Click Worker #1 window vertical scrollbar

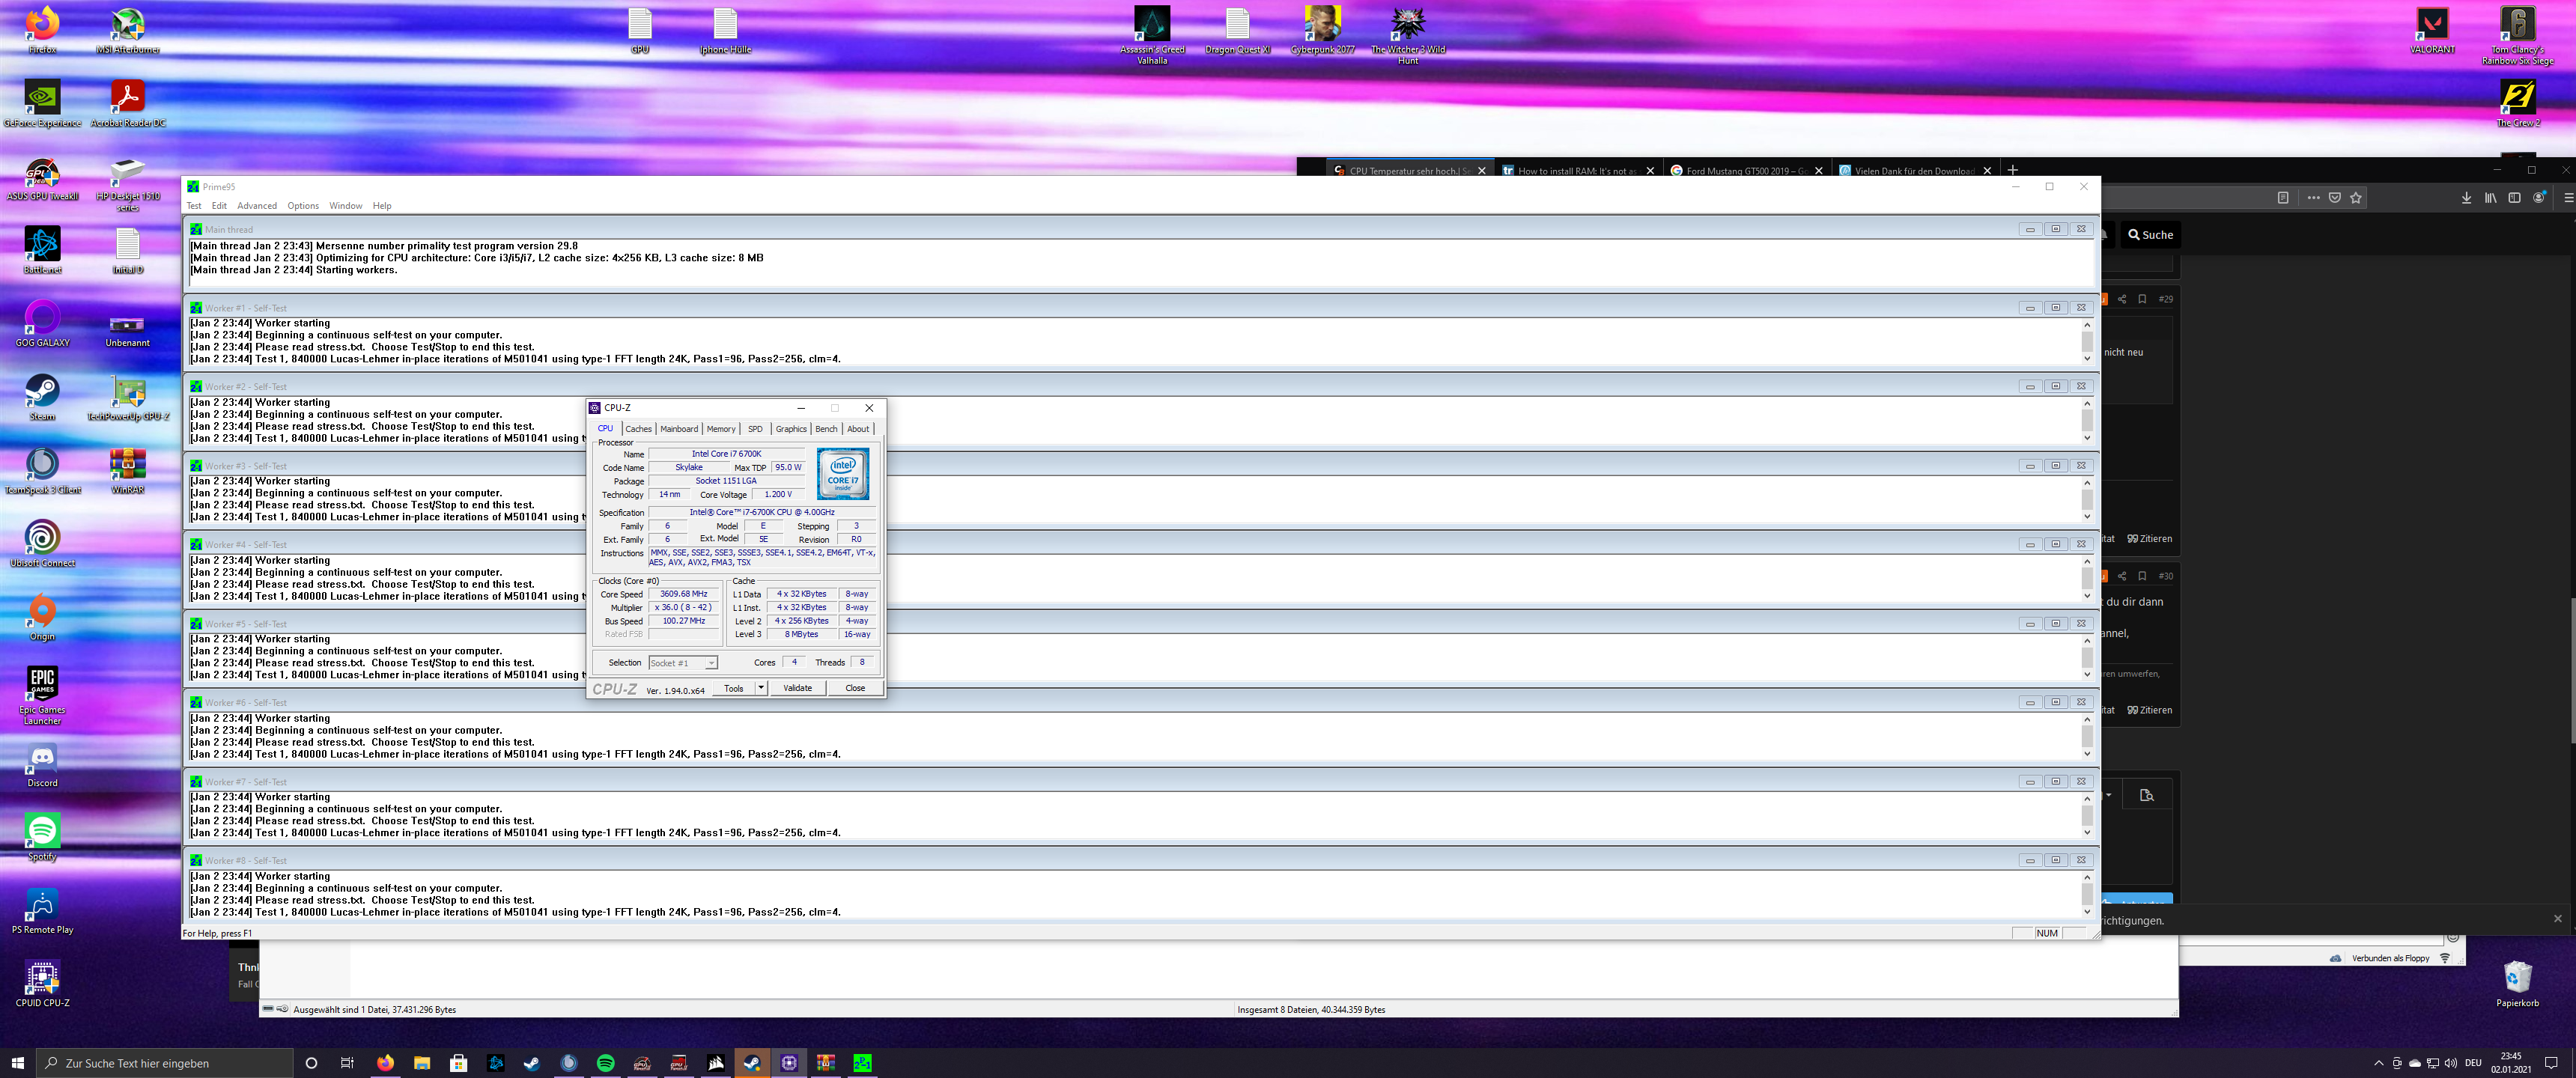(2087, 341)
